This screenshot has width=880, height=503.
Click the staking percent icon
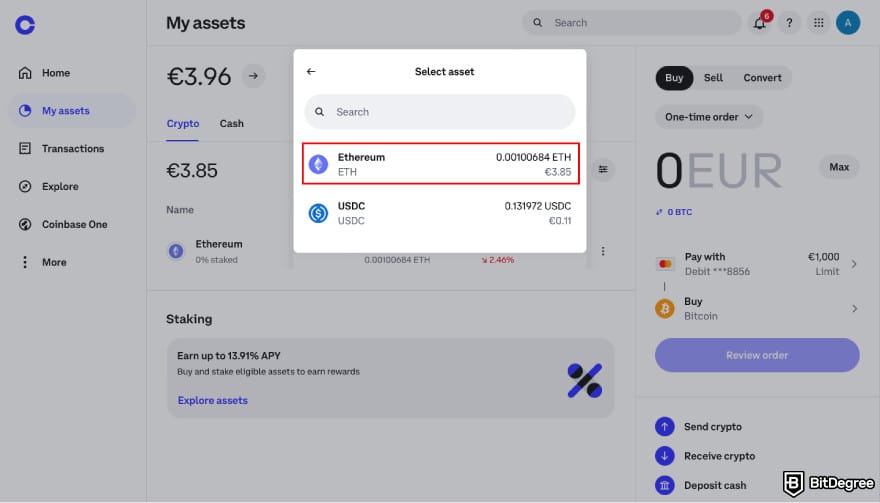tap(584, 381)
